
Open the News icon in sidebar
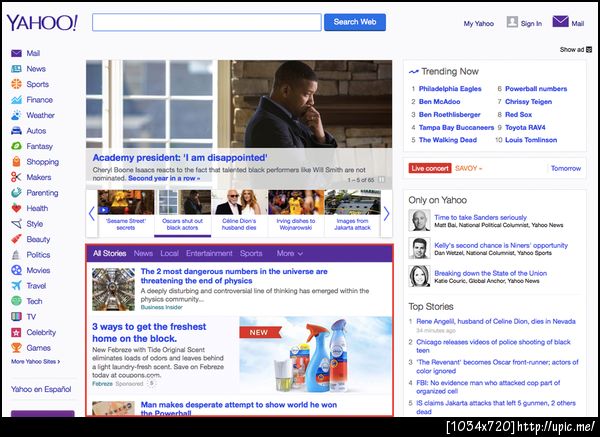pos(16,69)
